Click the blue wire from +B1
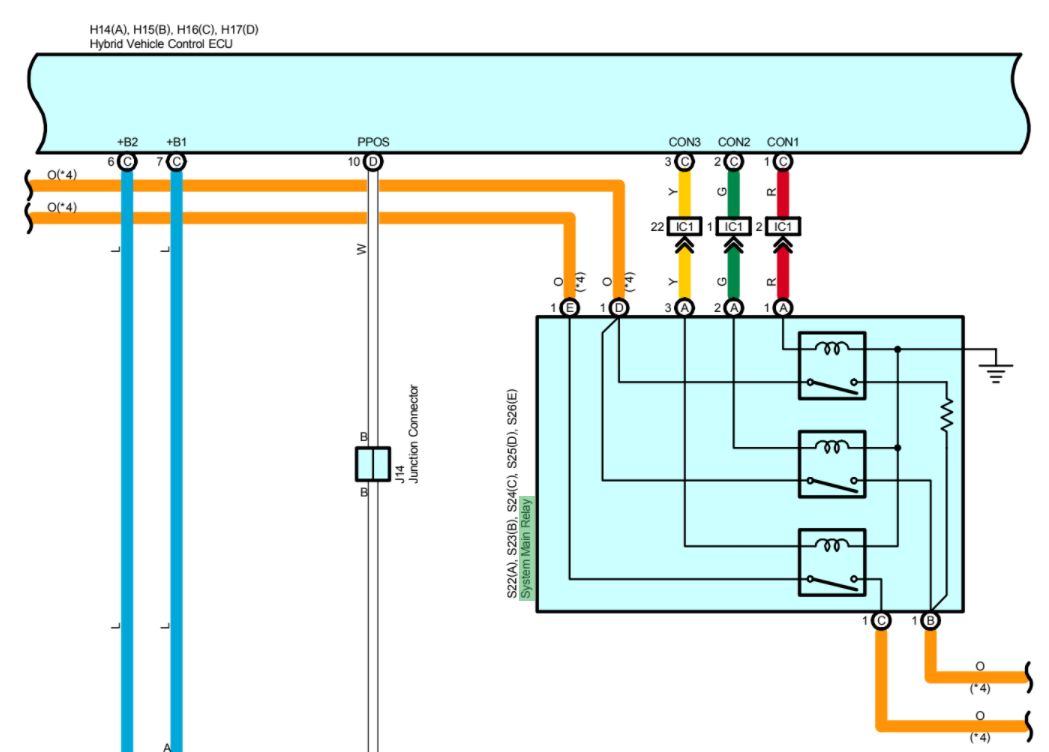This screenshot has width=1049, height=752. pyautogui.click(x=177, y=462)
